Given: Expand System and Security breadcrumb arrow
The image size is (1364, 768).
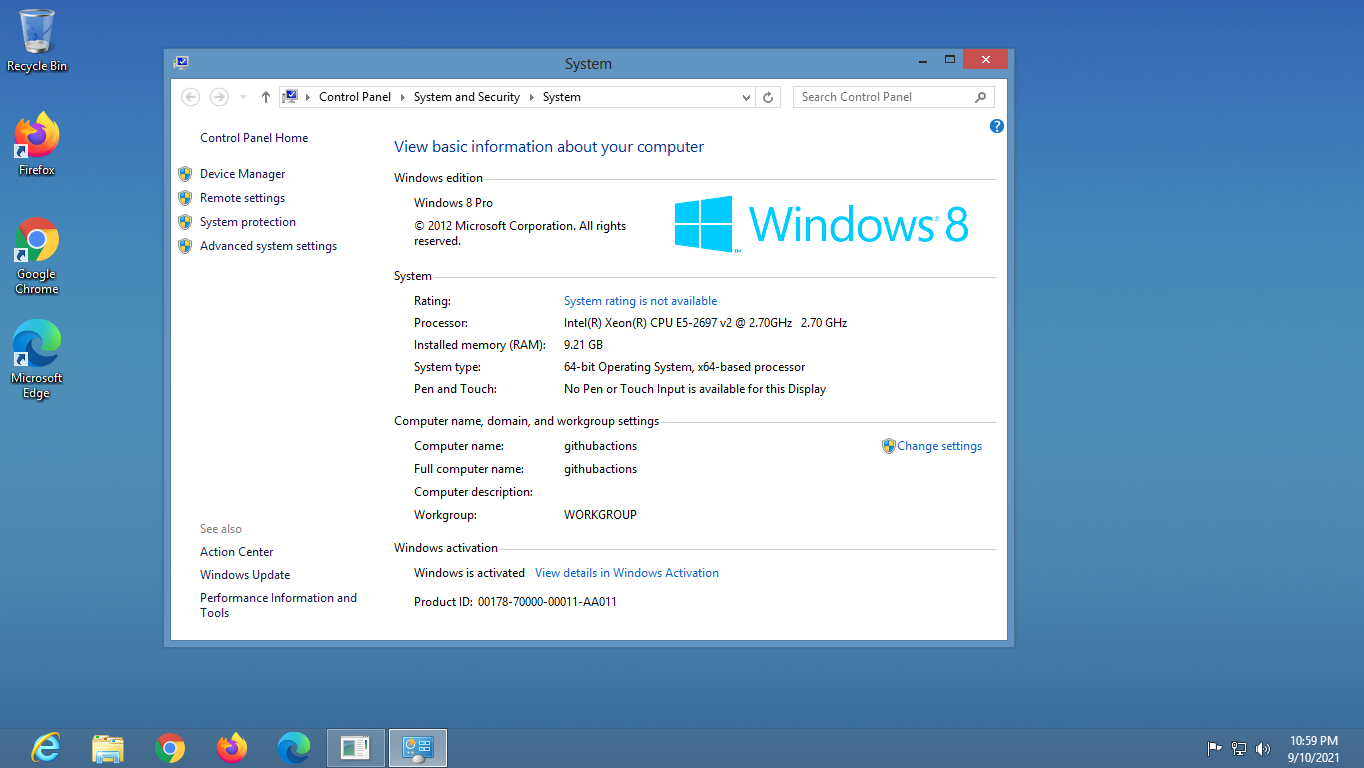Looking at the screenshot, I should (x=532, y=97).
